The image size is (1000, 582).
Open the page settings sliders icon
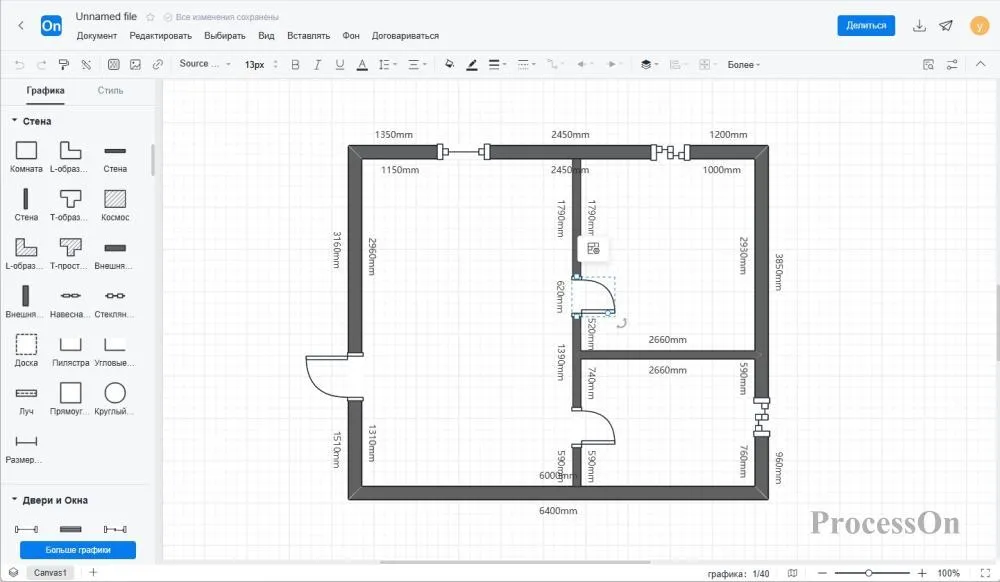point(952,64)
